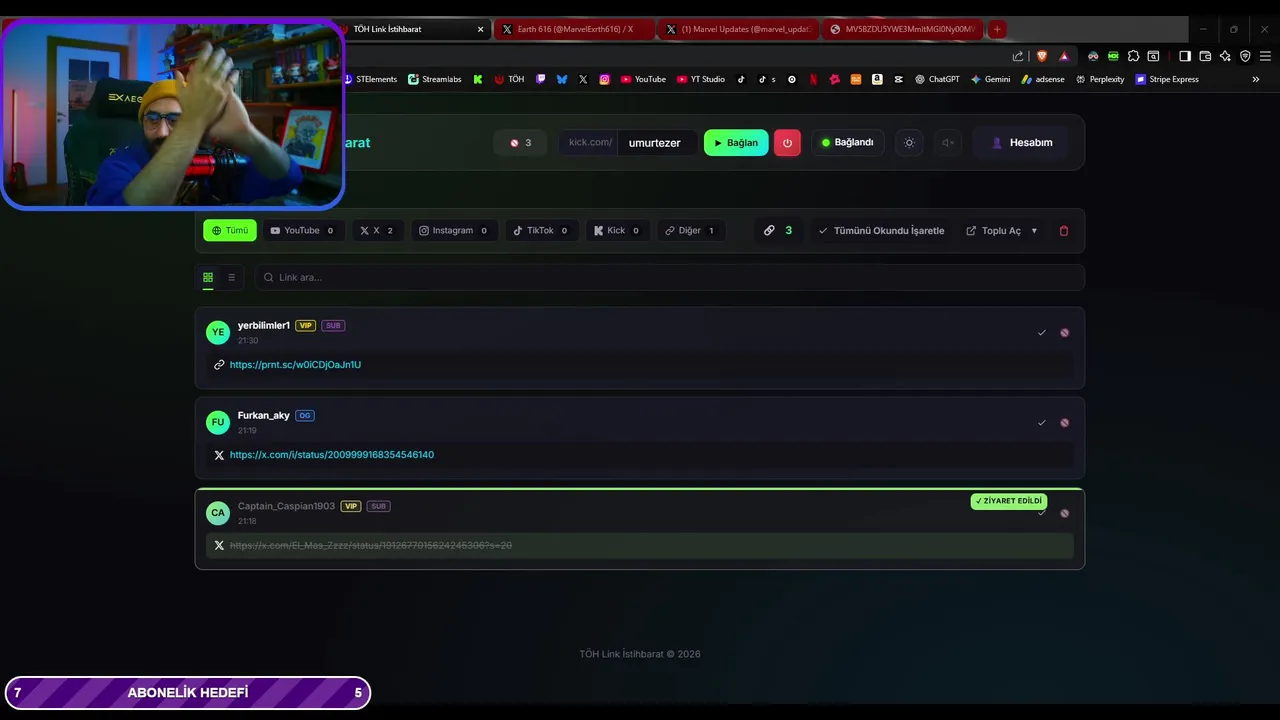Open the Amazon bookmark icon
The width and height of the screenshot is (1280, 720).
[877, 79]
